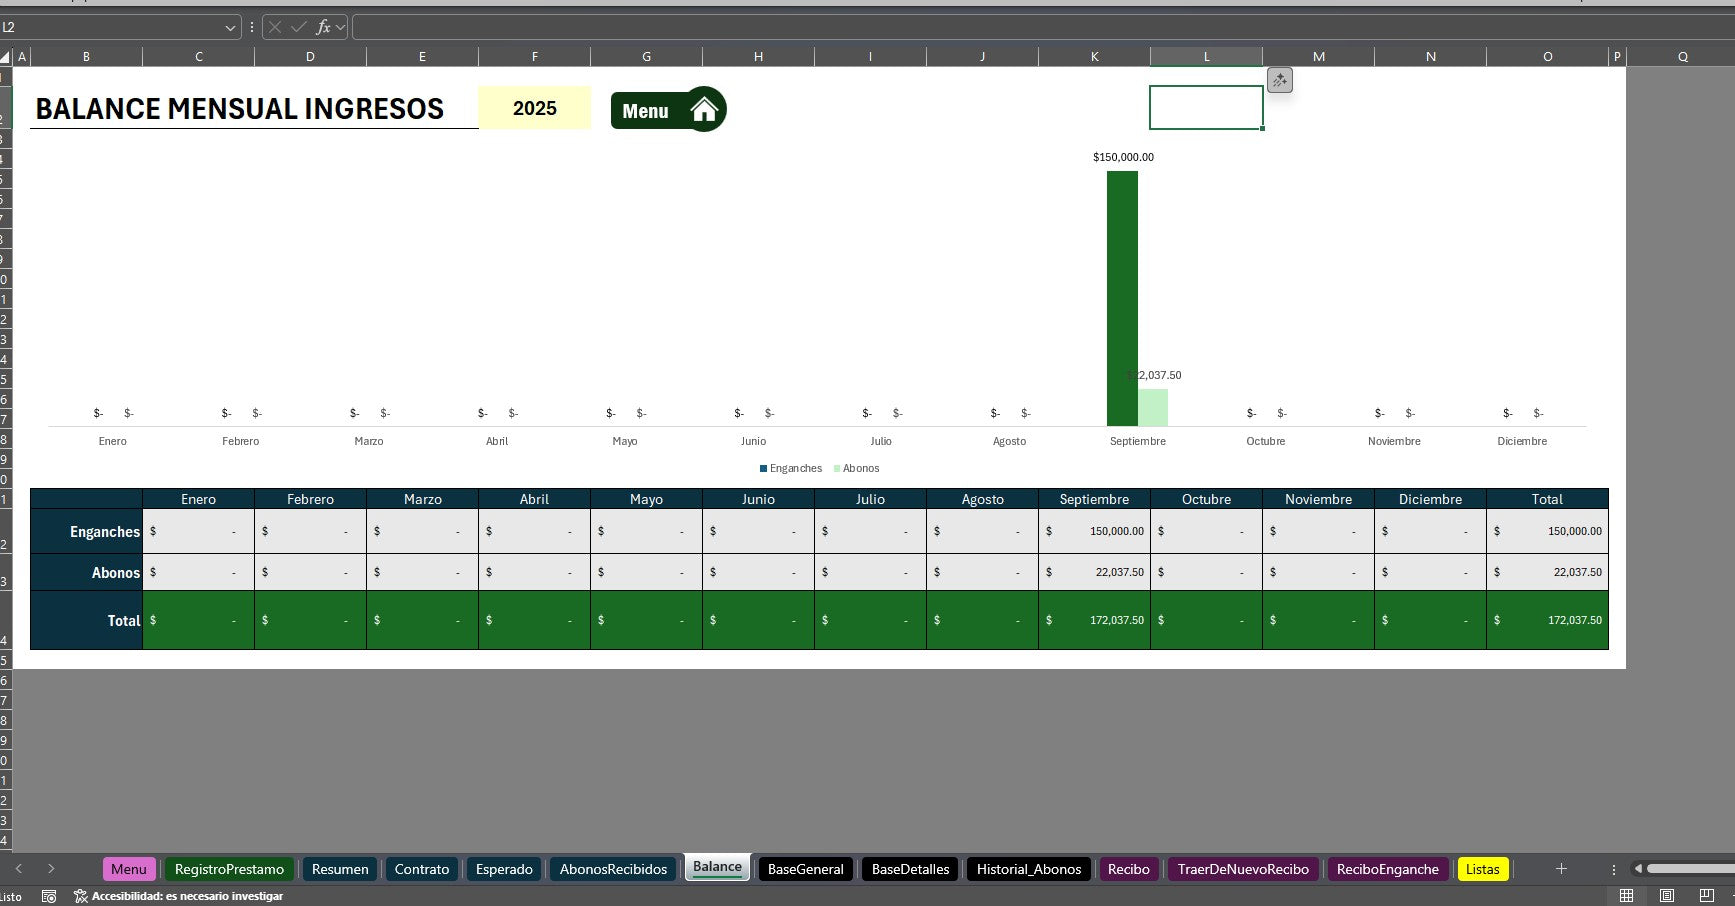This screenshot has width=1735, height=906.
Task: Click the macro recording status bar icon
Action: point(49,896)
